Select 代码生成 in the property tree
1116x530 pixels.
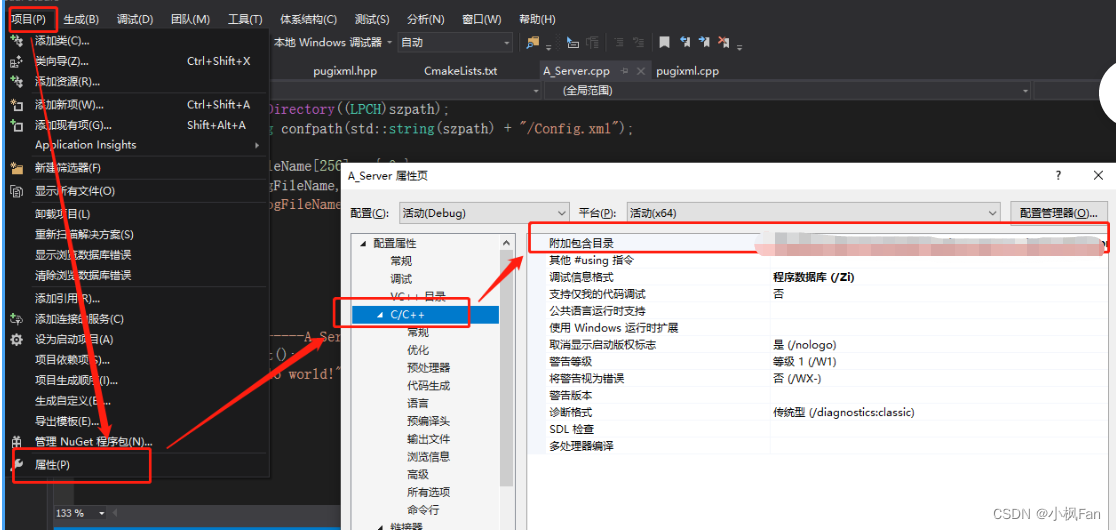click(428, 386)
